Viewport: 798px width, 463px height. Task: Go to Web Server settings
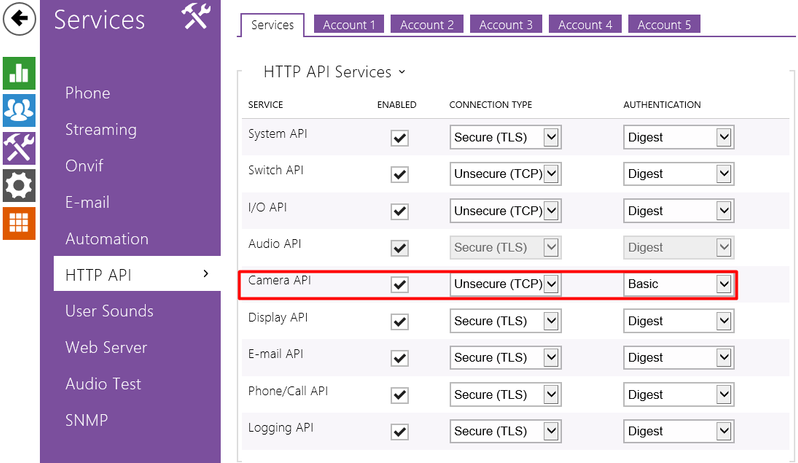coord(106,348)
